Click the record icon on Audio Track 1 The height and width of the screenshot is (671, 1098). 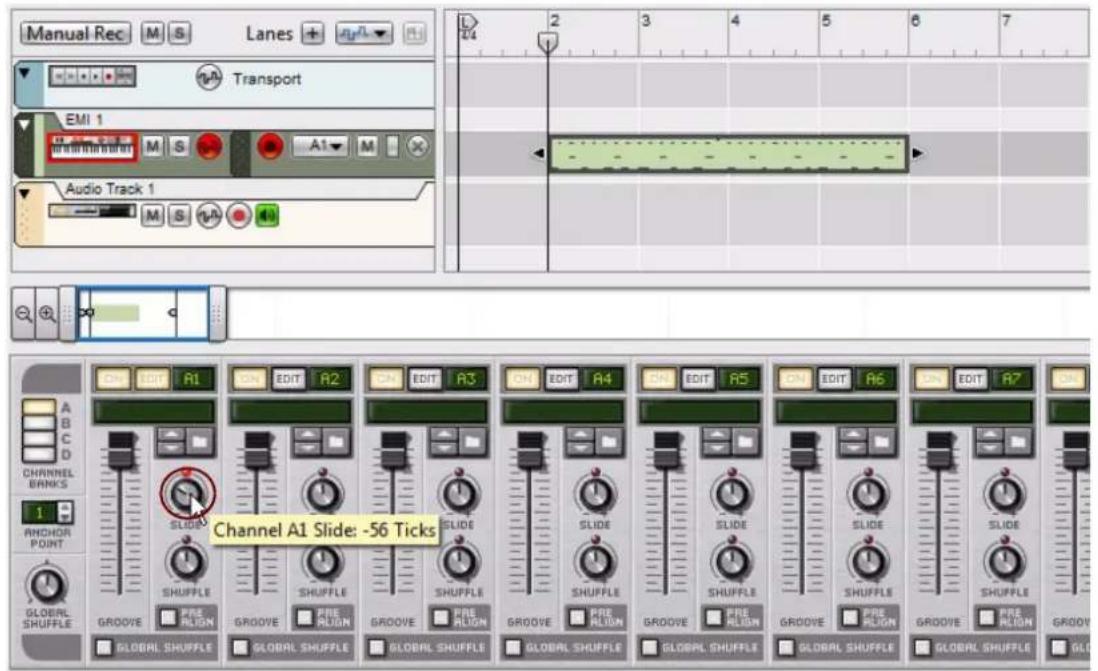coord(238,213)
